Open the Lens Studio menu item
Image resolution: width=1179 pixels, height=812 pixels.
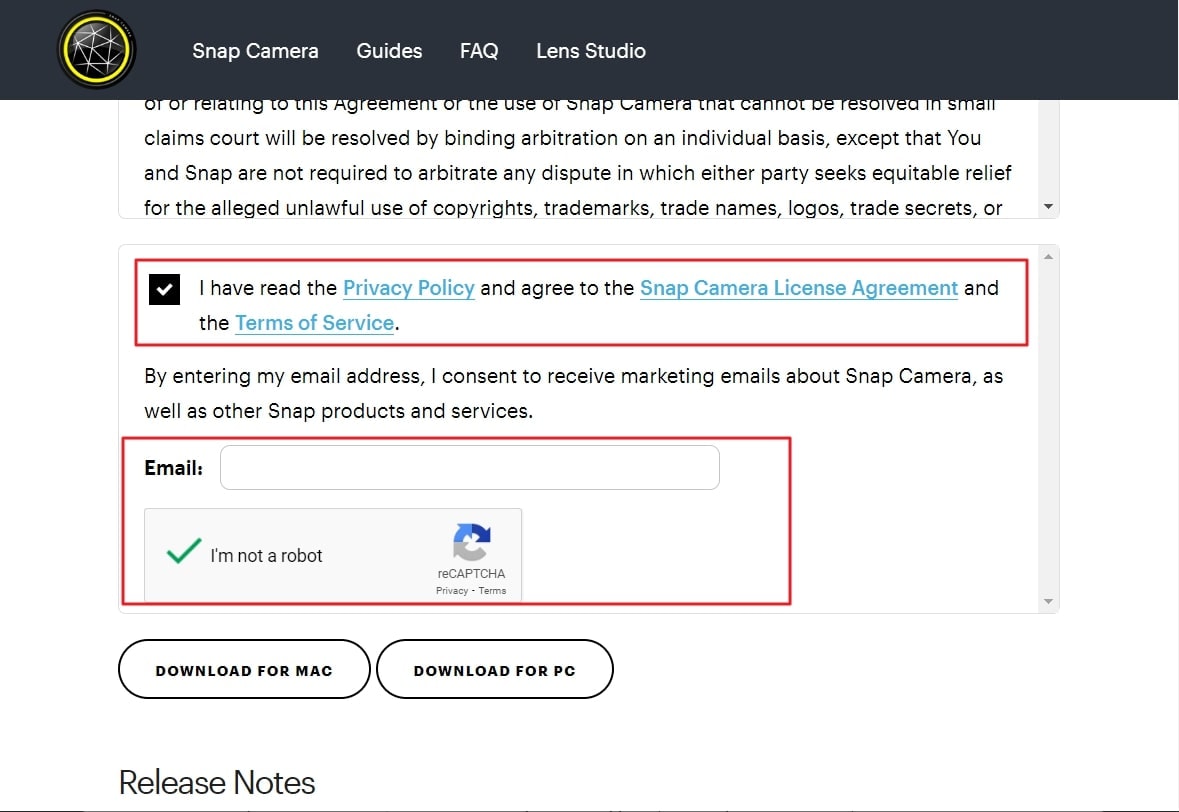click(x=590, y=51)
